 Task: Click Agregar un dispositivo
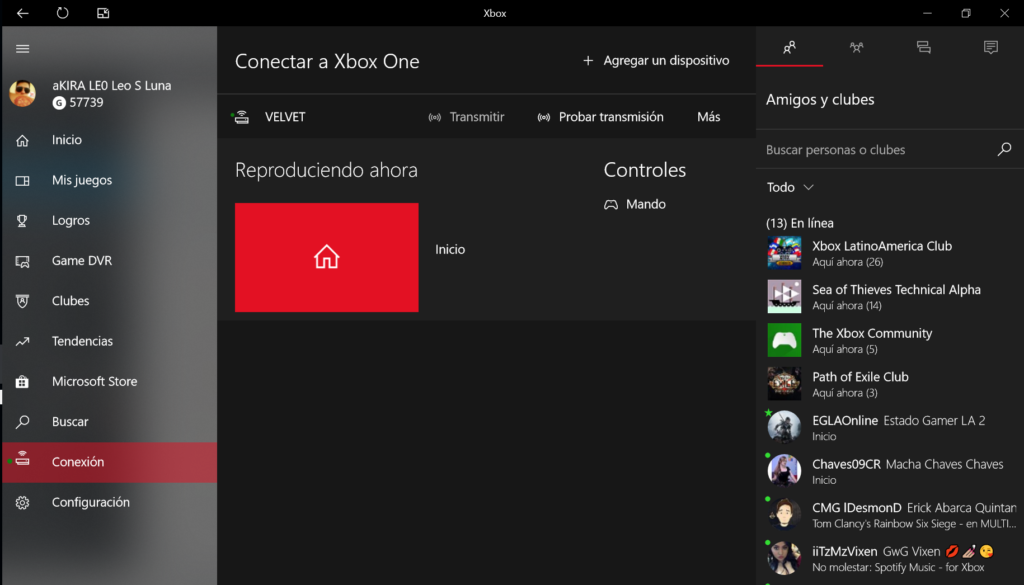[656, 61]
